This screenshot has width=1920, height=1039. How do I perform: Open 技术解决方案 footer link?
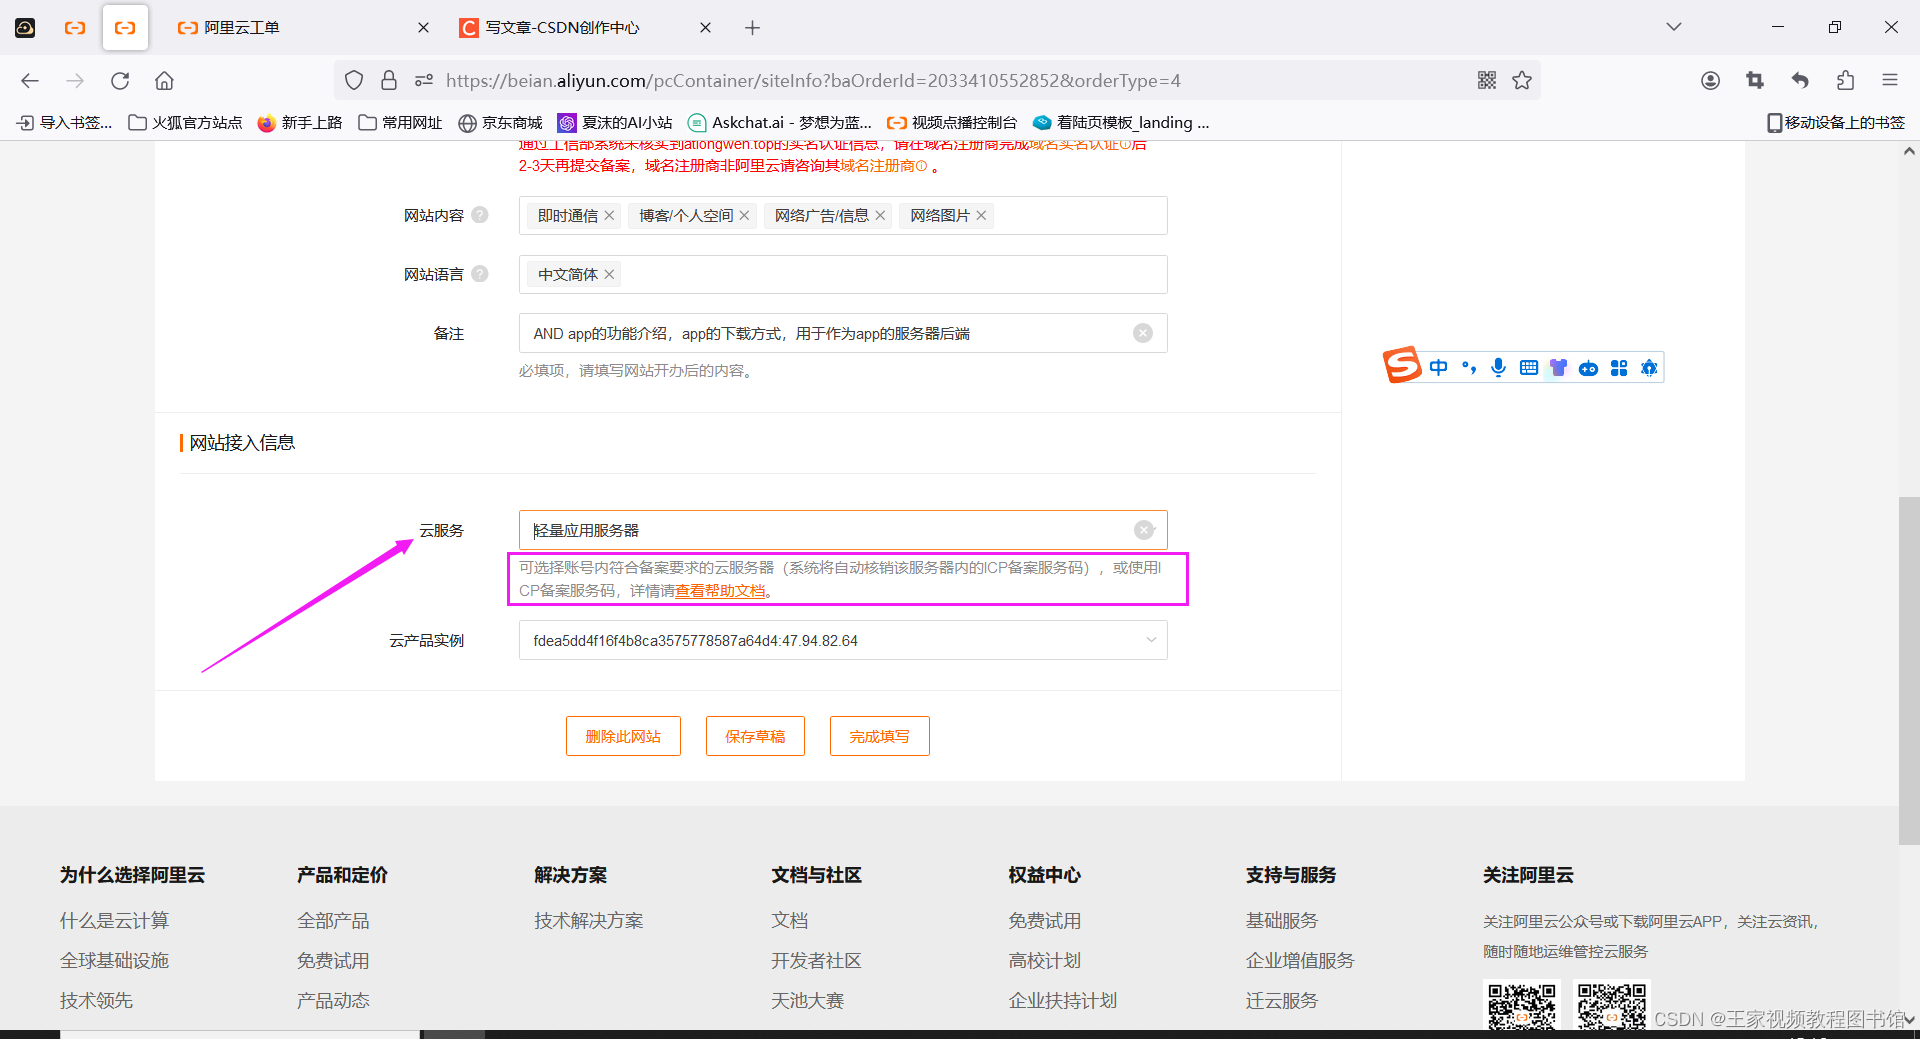588,921
